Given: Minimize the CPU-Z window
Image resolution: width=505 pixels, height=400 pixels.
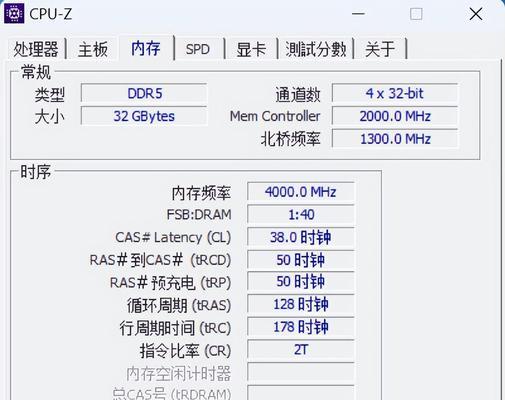Looking at the screenshot, I should click(358, 14).
